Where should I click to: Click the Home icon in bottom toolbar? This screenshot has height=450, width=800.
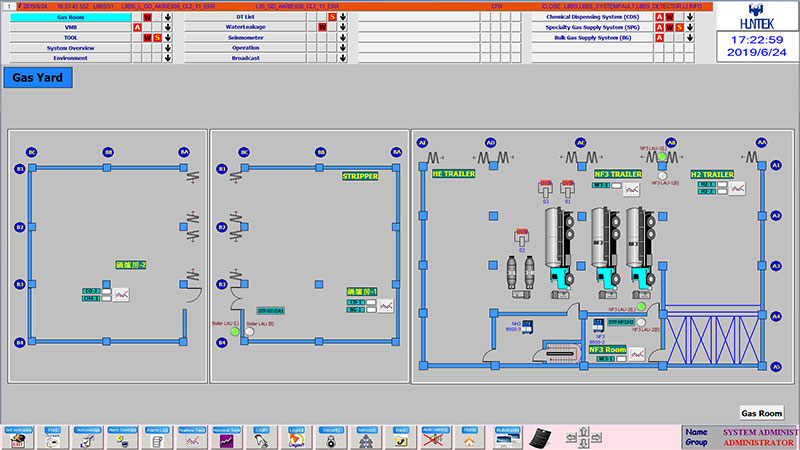pos(470,436)
